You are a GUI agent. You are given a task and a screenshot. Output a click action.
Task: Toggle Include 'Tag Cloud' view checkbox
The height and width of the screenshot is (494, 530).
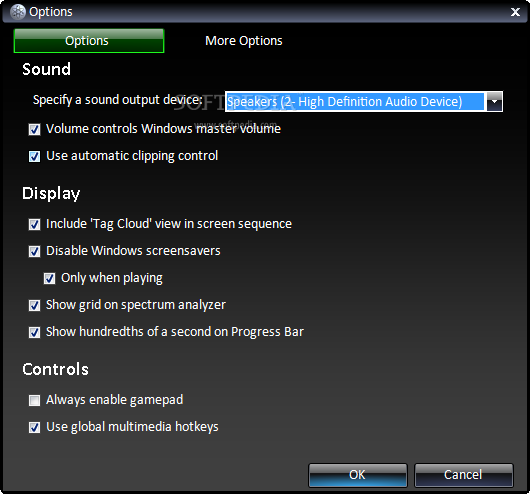(34, 224)
